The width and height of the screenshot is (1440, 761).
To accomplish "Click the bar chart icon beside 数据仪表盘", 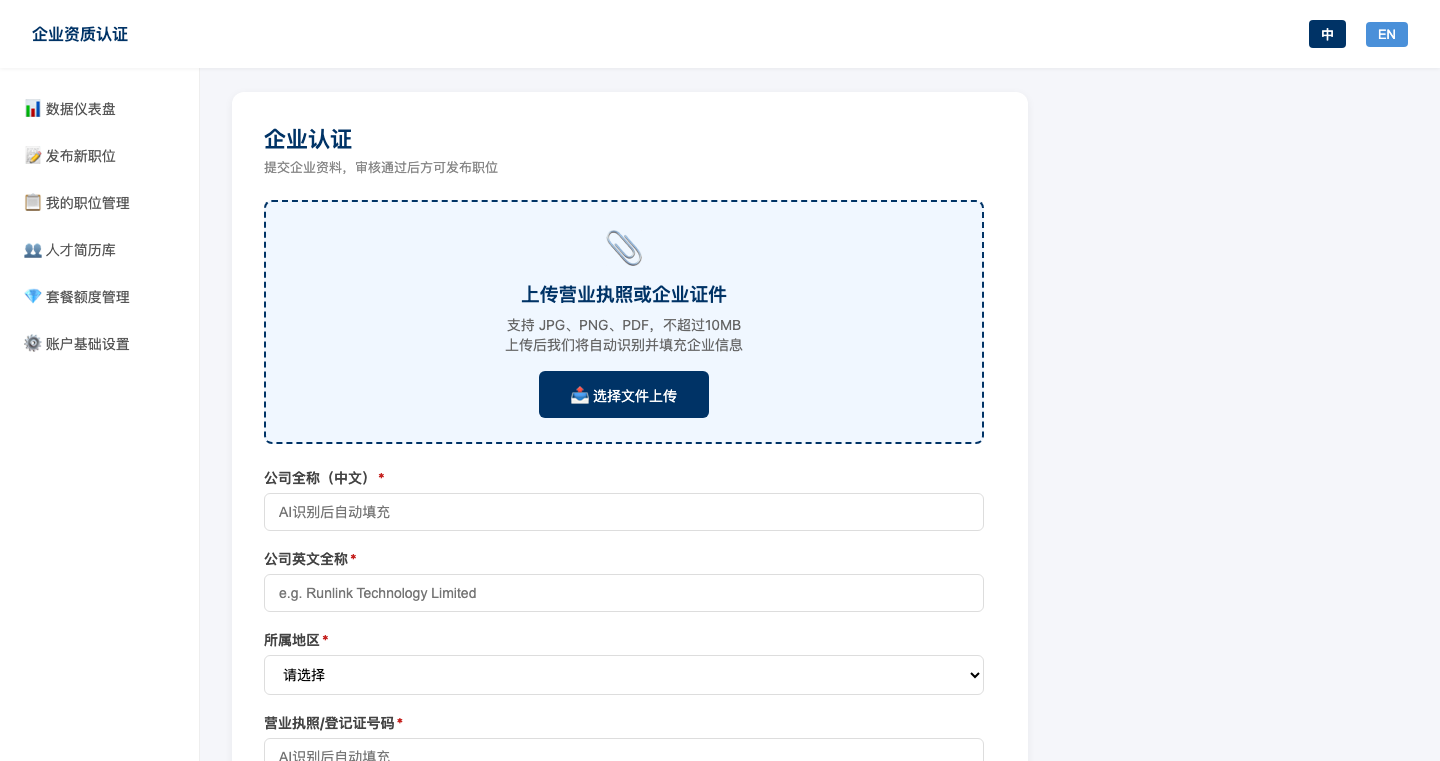I will tap(33, 109).
